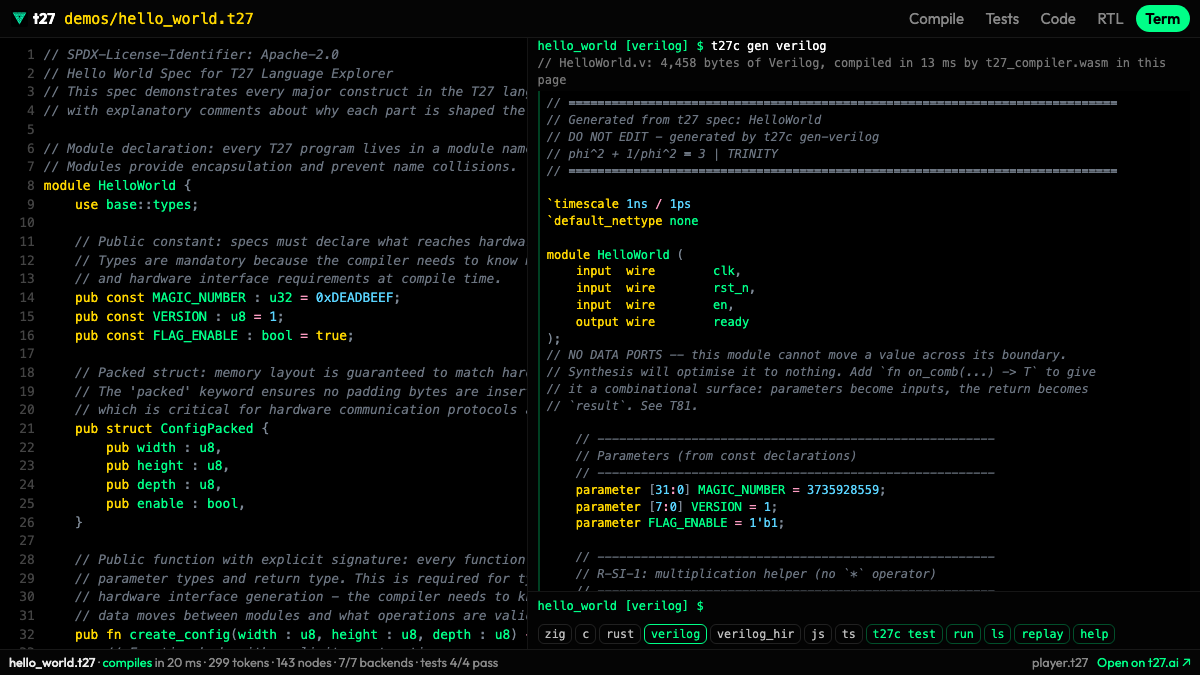This screenshot has height=675, width=1200.
Task: Click the hello_world.t27 status bar filename
Action: [x=52, y=663]
